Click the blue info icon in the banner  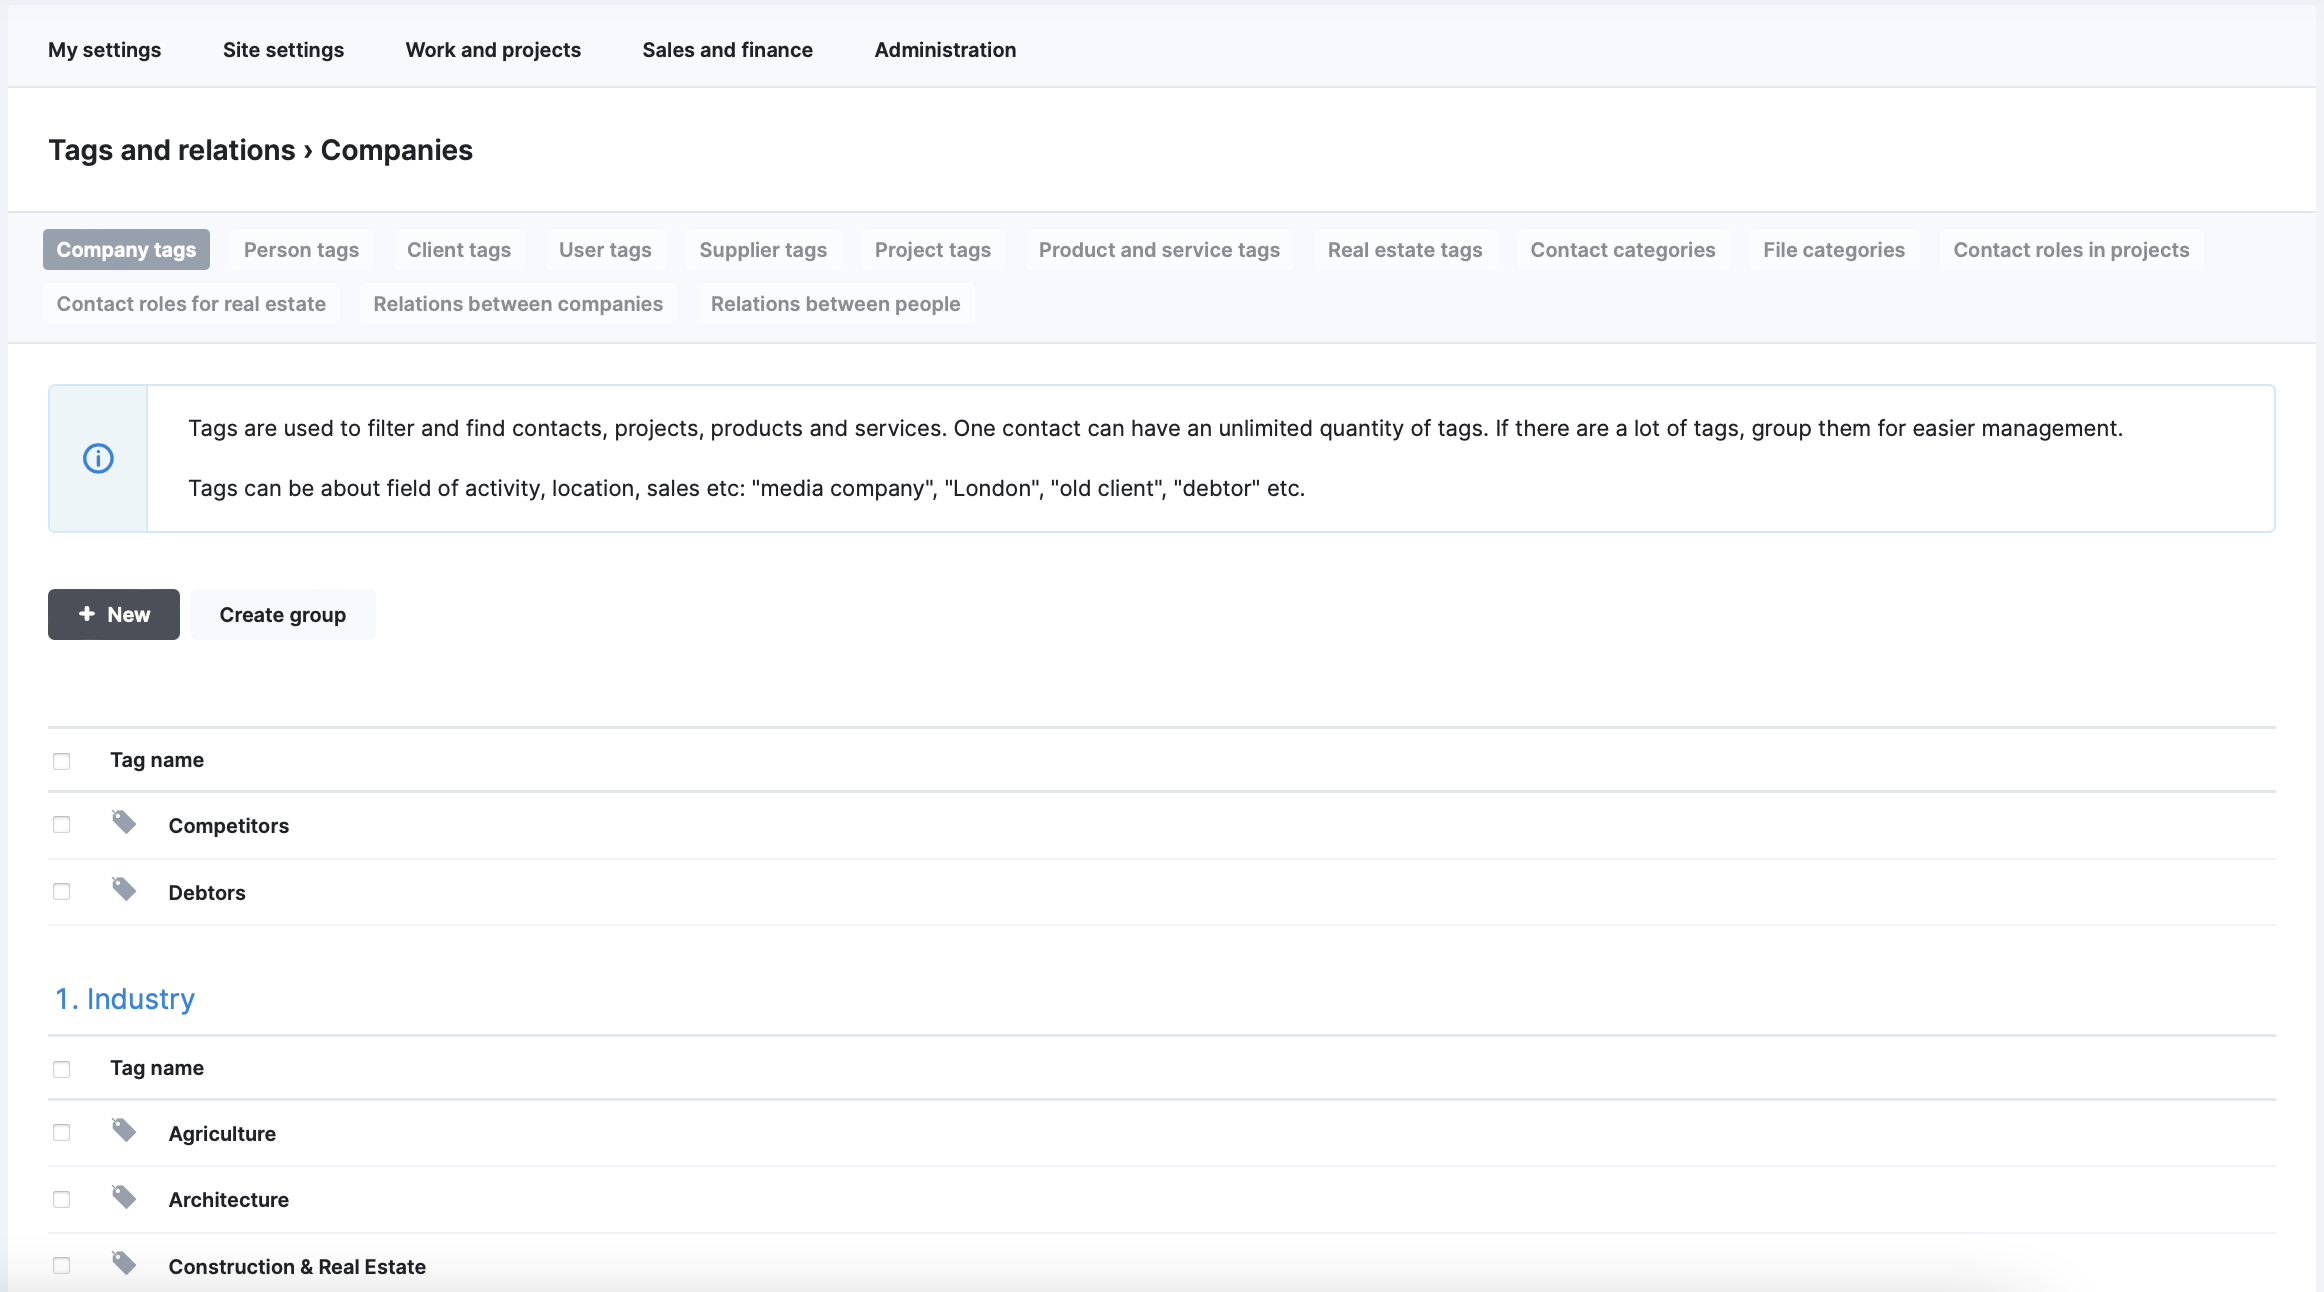[x=97, y=459]
